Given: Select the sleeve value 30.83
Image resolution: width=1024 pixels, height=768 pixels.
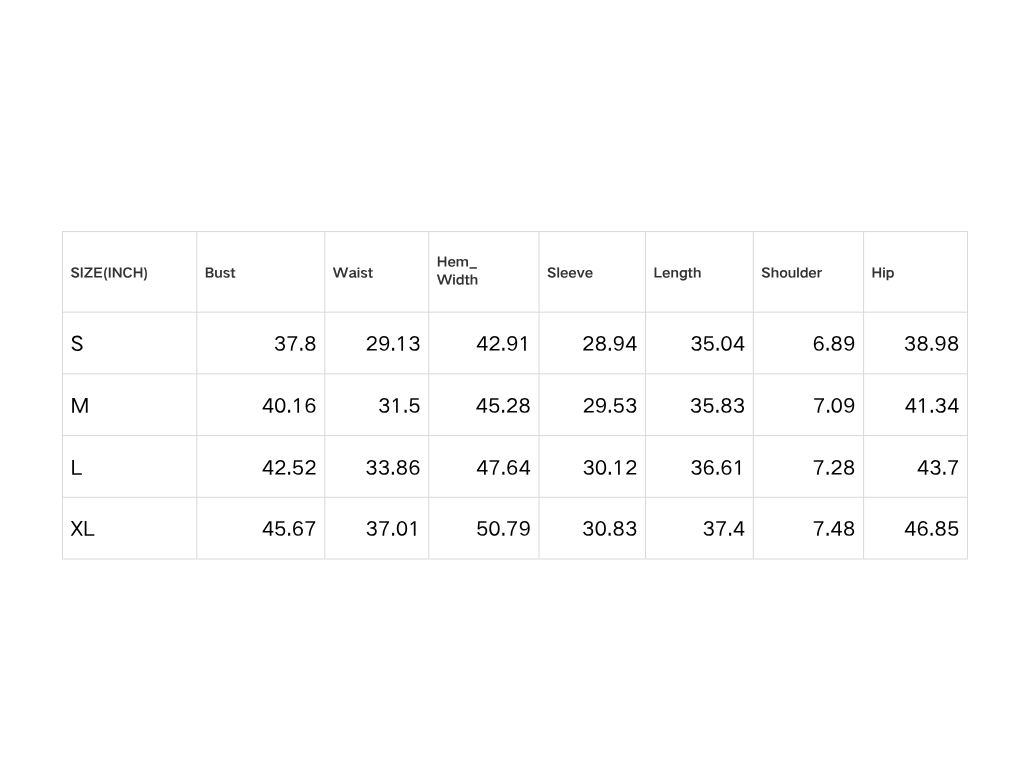Looking at the screenshot, I should [x=609, y=529].
